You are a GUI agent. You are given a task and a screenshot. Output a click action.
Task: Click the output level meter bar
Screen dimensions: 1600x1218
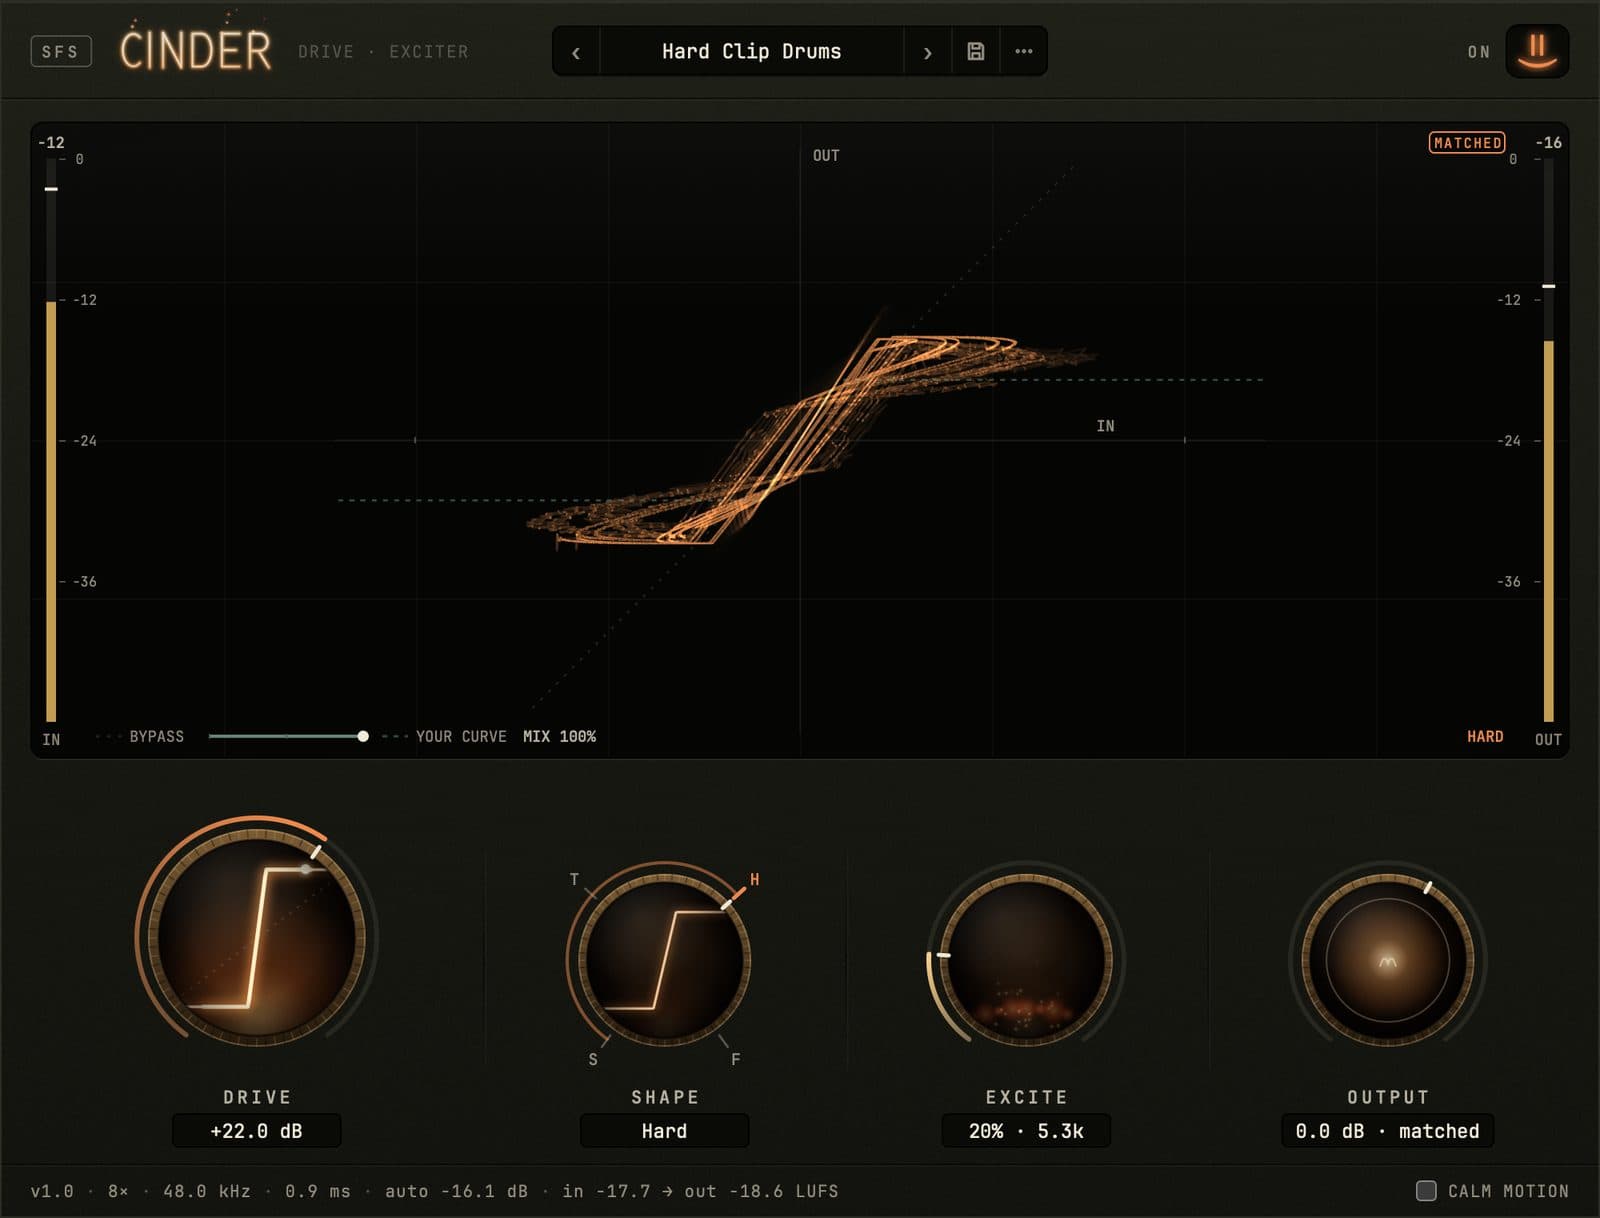pyautogui.click(x=1548, y=440)
